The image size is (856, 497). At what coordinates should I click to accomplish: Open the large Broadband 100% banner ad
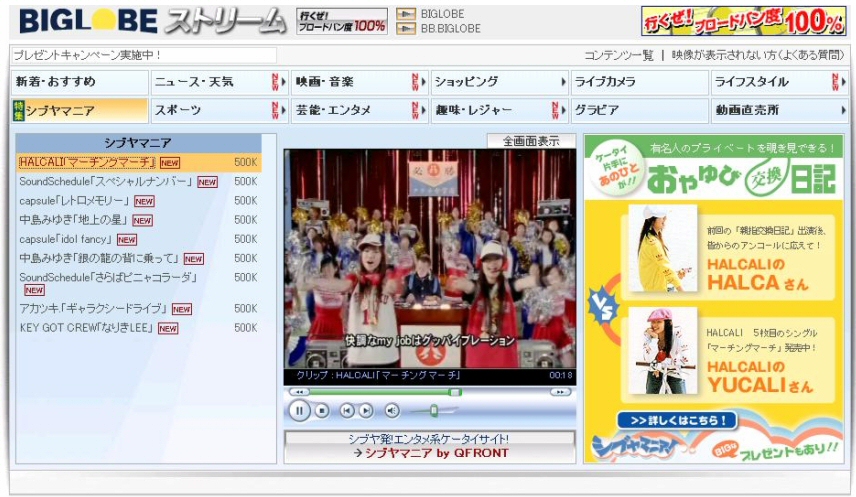[x=743, y=21]
